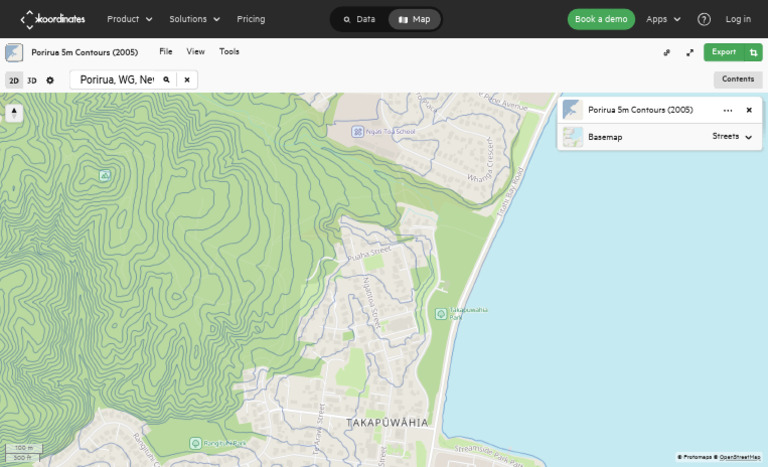Switch to the Map view
The height and width of the screenshot is (467, 768).
pyautogui.click(x=414, y=19)
